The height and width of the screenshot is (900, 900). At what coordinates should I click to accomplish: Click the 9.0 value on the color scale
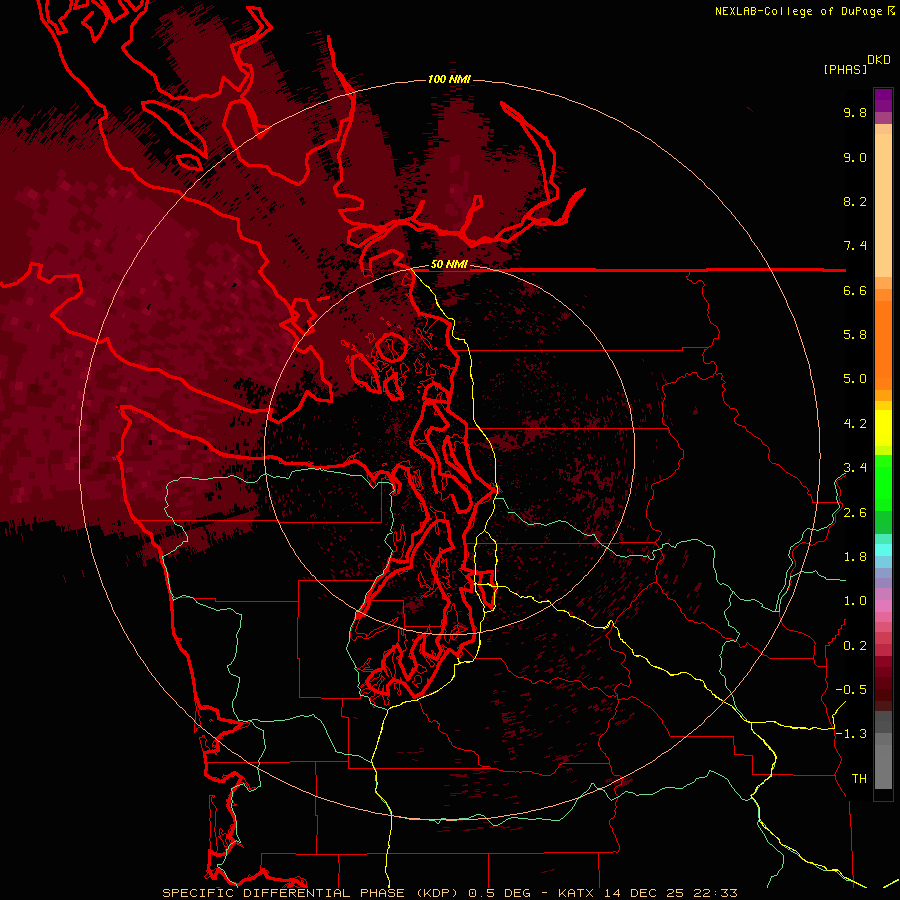click(855, 157)
